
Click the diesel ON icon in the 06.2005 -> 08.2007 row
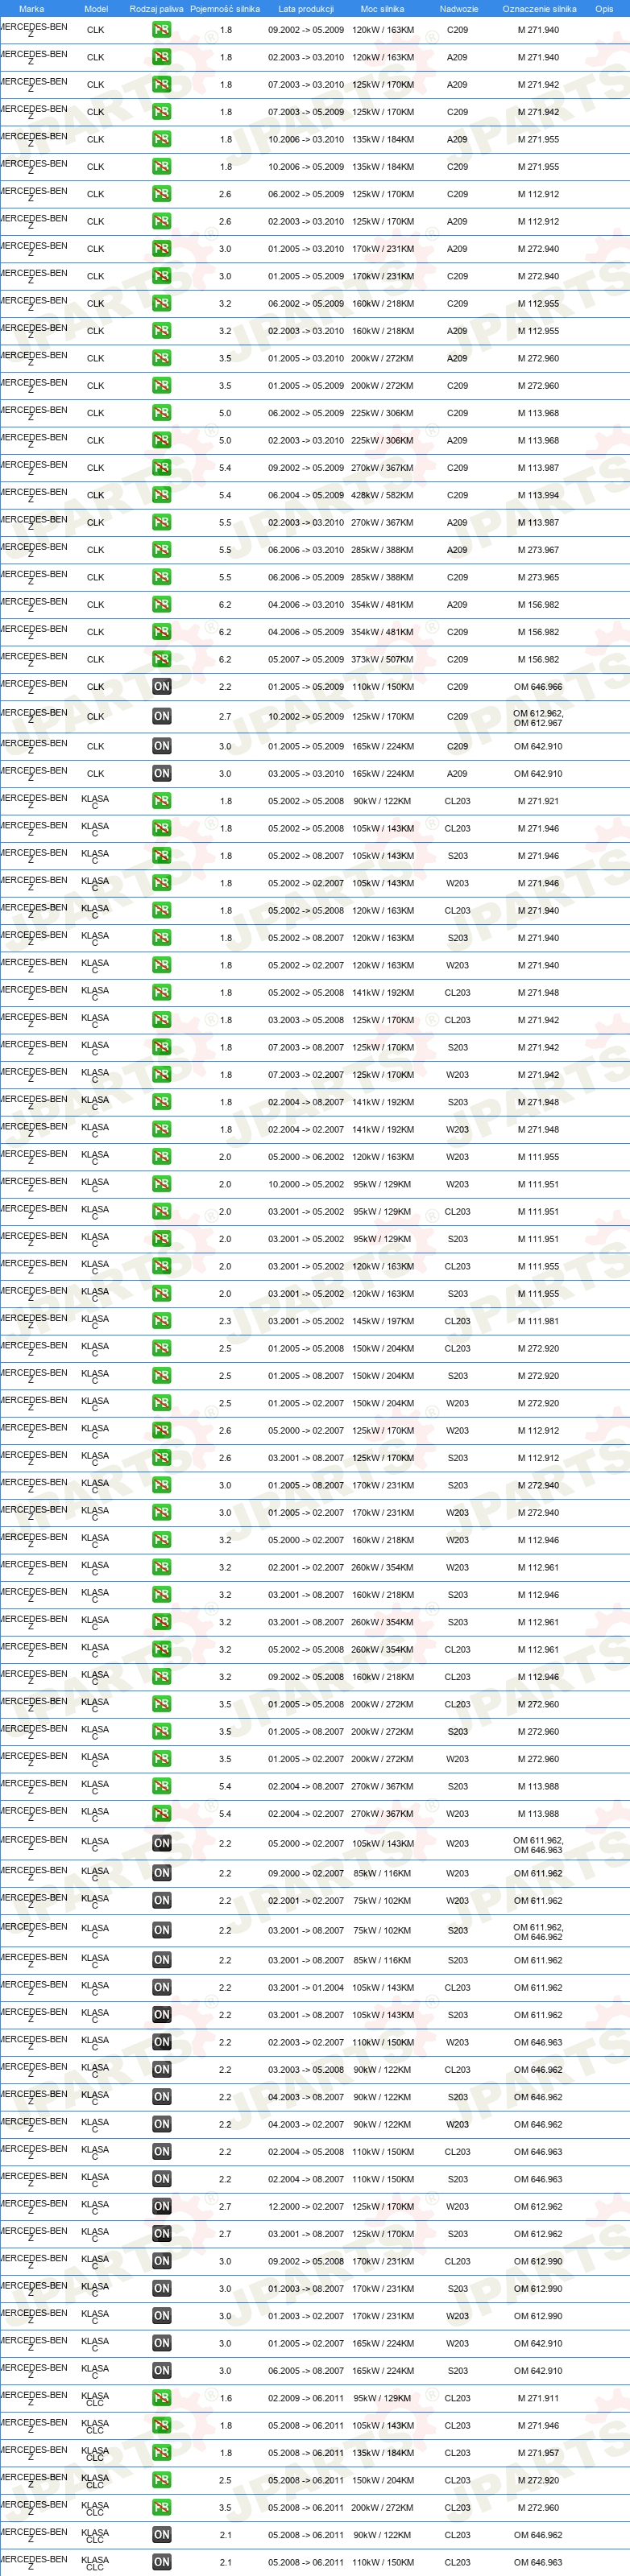click(161, 2371)
